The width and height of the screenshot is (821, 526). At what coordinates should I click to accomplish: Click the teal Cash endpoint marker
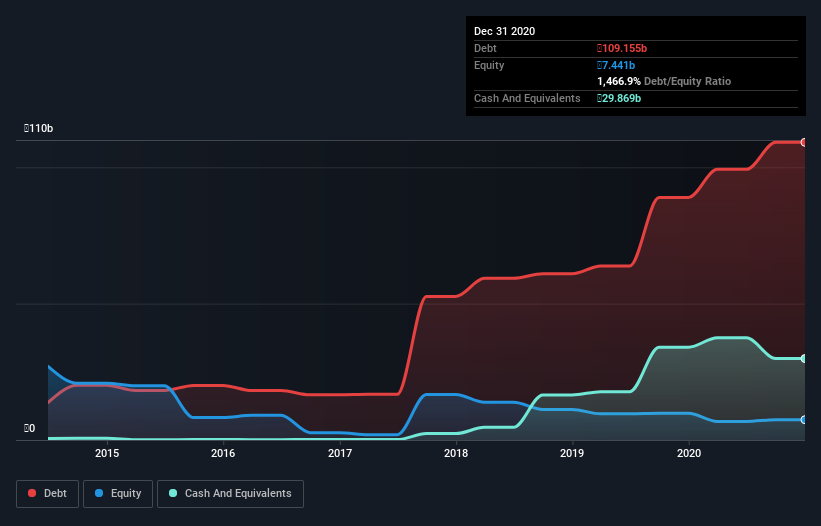tap(804, 359)
